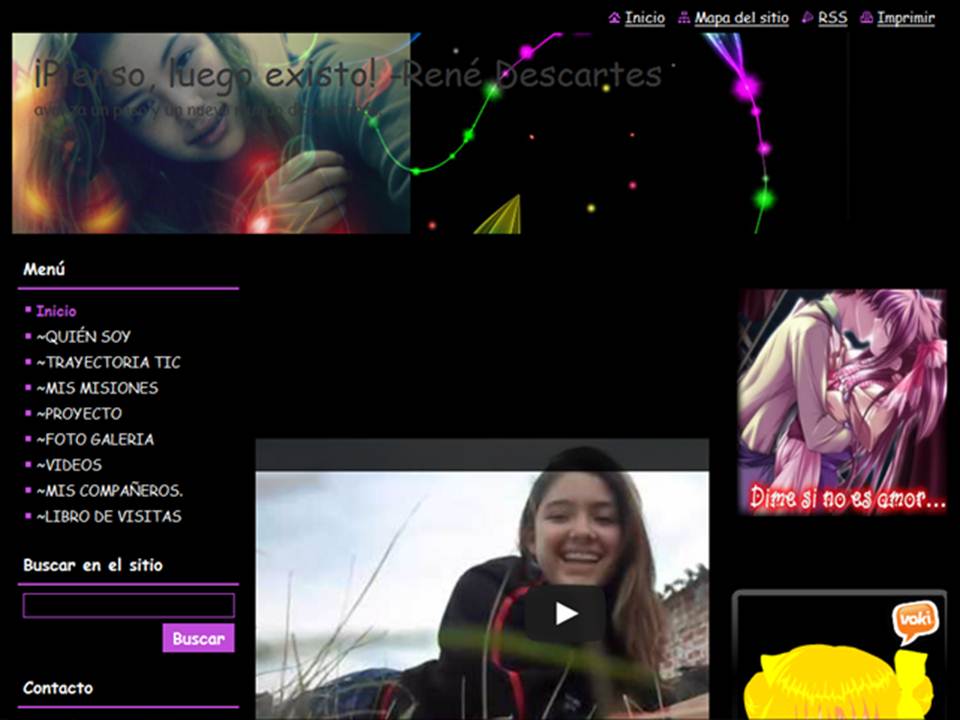Play the video of the smiling girl
The height and width of the screenshot is (720, 960).
(566, 613)
